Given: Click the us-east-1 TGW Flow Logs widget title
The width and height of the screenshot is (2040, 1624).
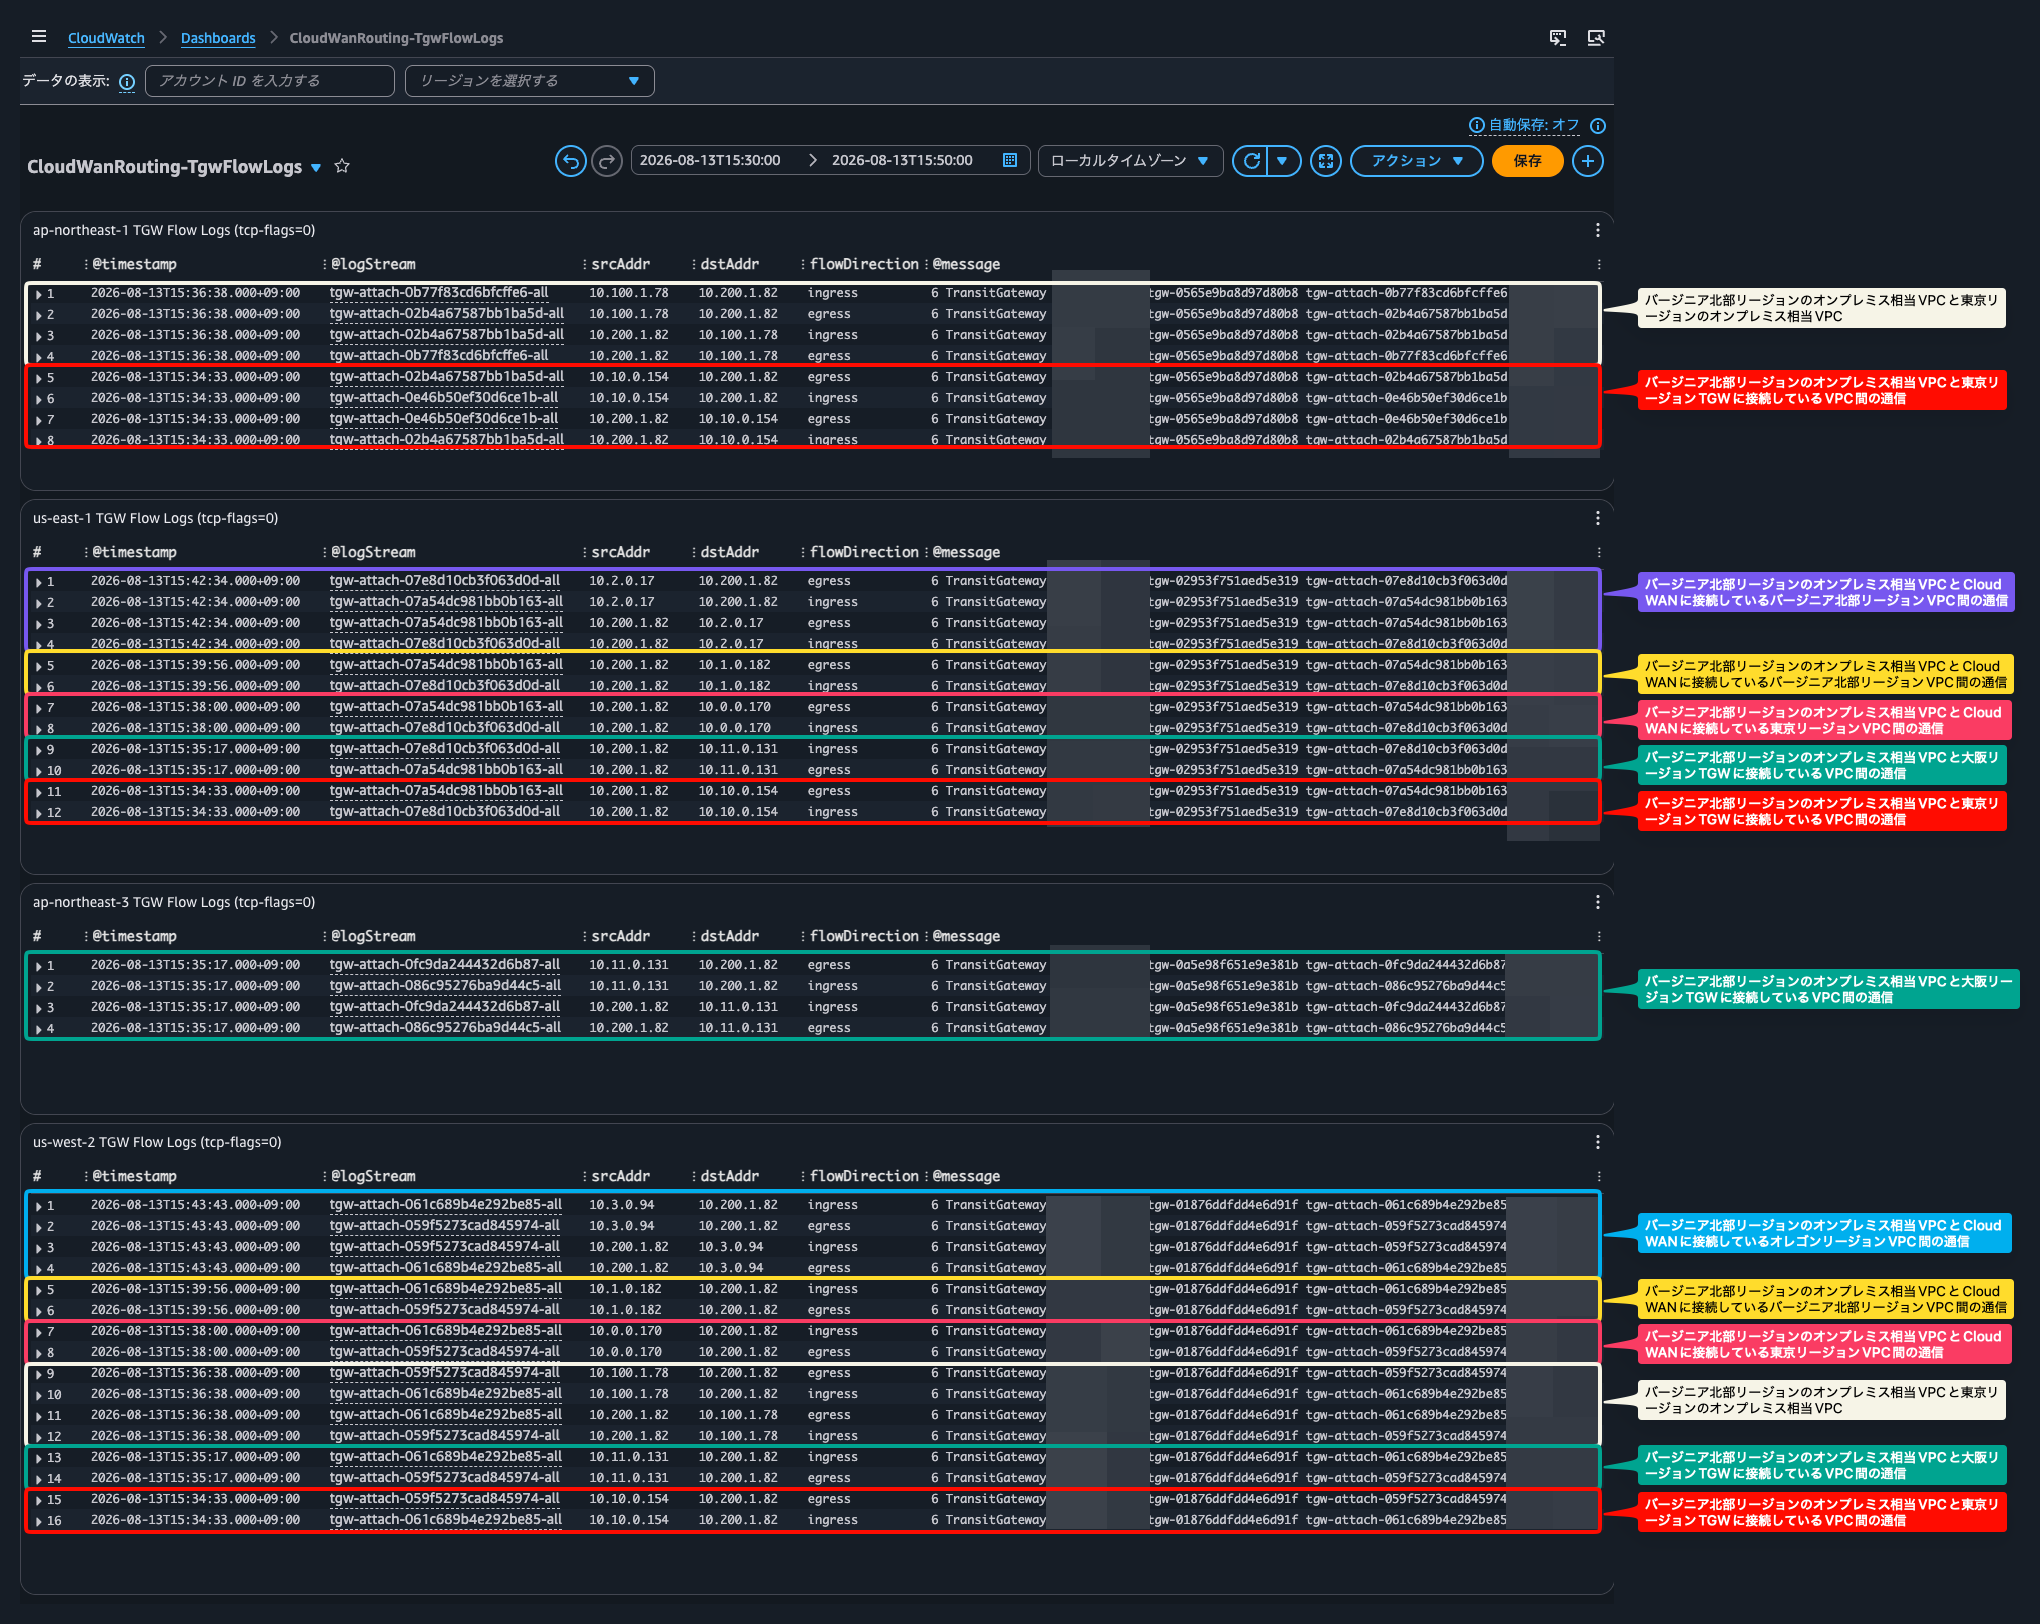Looking at the screenshot, I should [155, 519].
